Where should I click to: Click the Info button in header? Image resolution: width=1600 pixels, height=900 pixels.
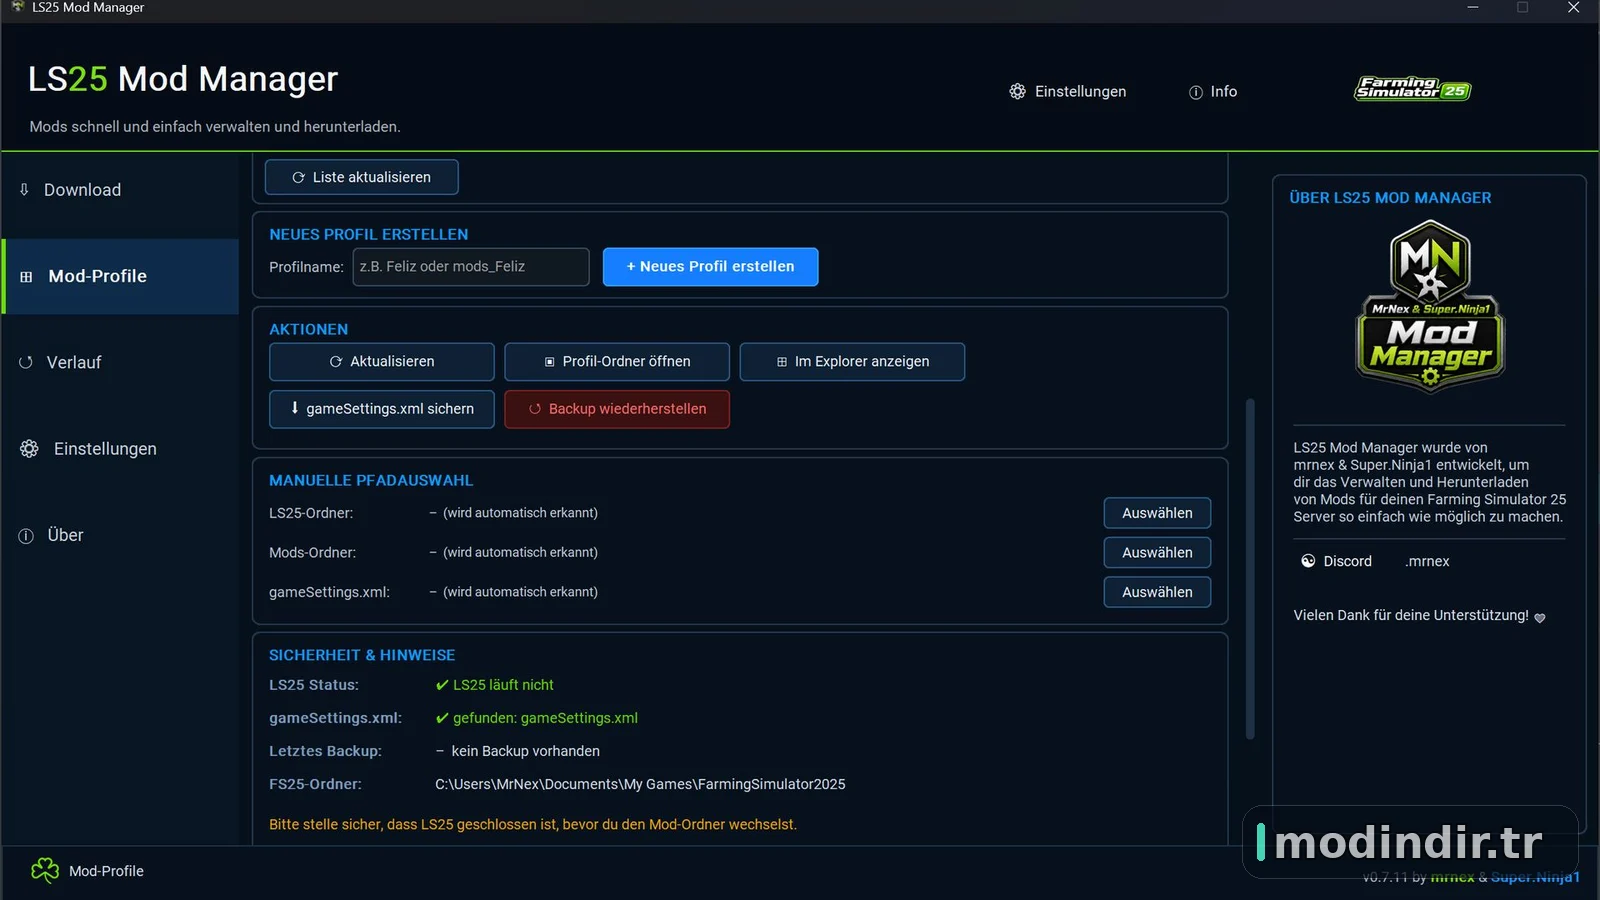[1212, 91]
